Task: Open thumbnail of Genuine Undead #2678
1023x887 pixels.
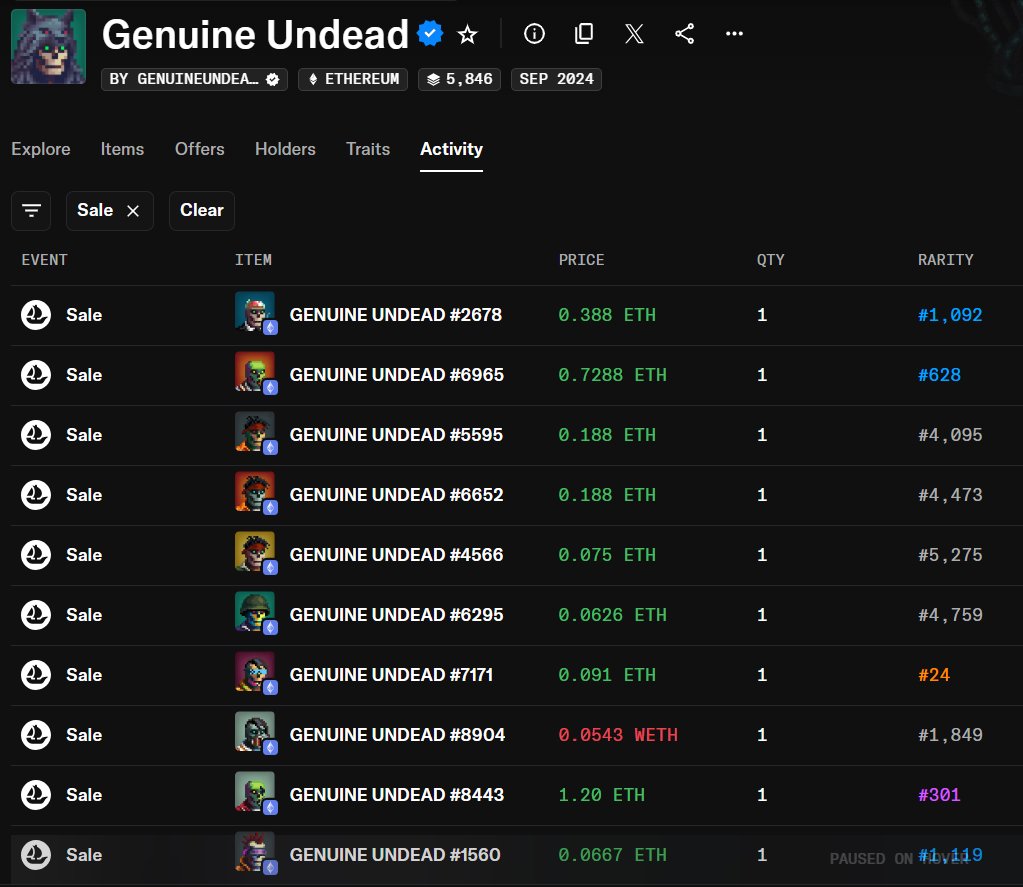Action: pyautogui.click(x=255, y=312)
